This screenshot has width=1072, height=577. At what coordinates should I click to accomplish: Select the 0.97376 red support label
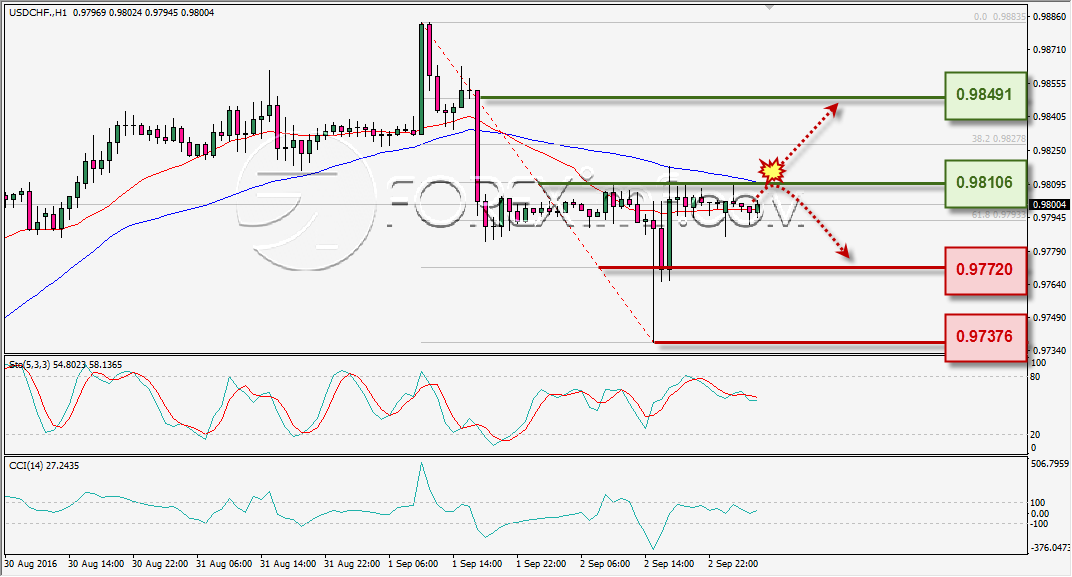[x=985, y=338]
